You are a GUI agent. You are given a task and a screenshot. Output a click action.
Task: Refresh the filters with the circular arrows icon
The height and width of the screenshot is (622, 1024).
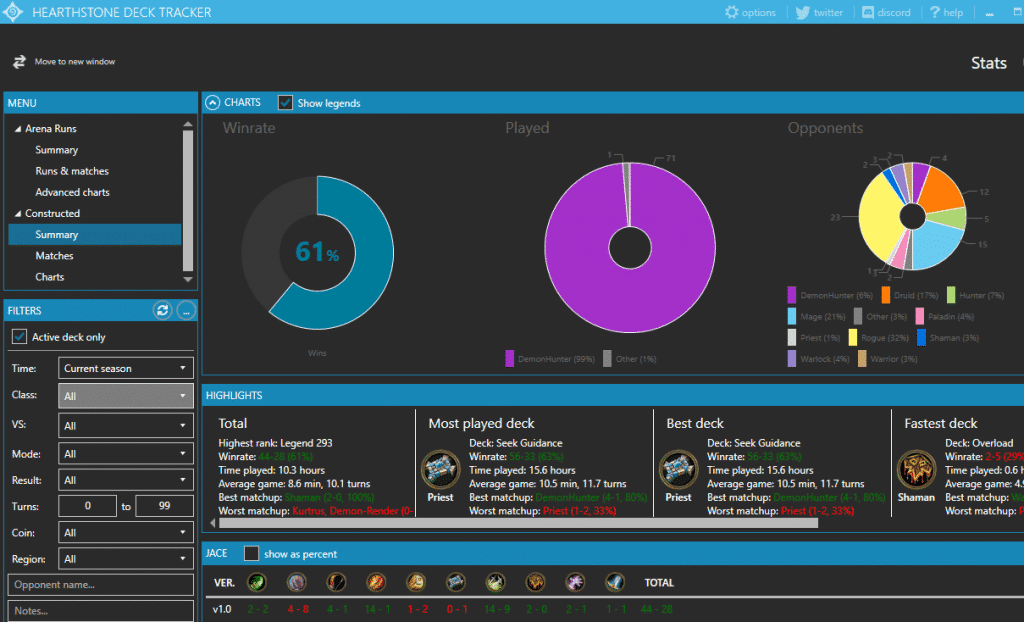pos(162,310)
